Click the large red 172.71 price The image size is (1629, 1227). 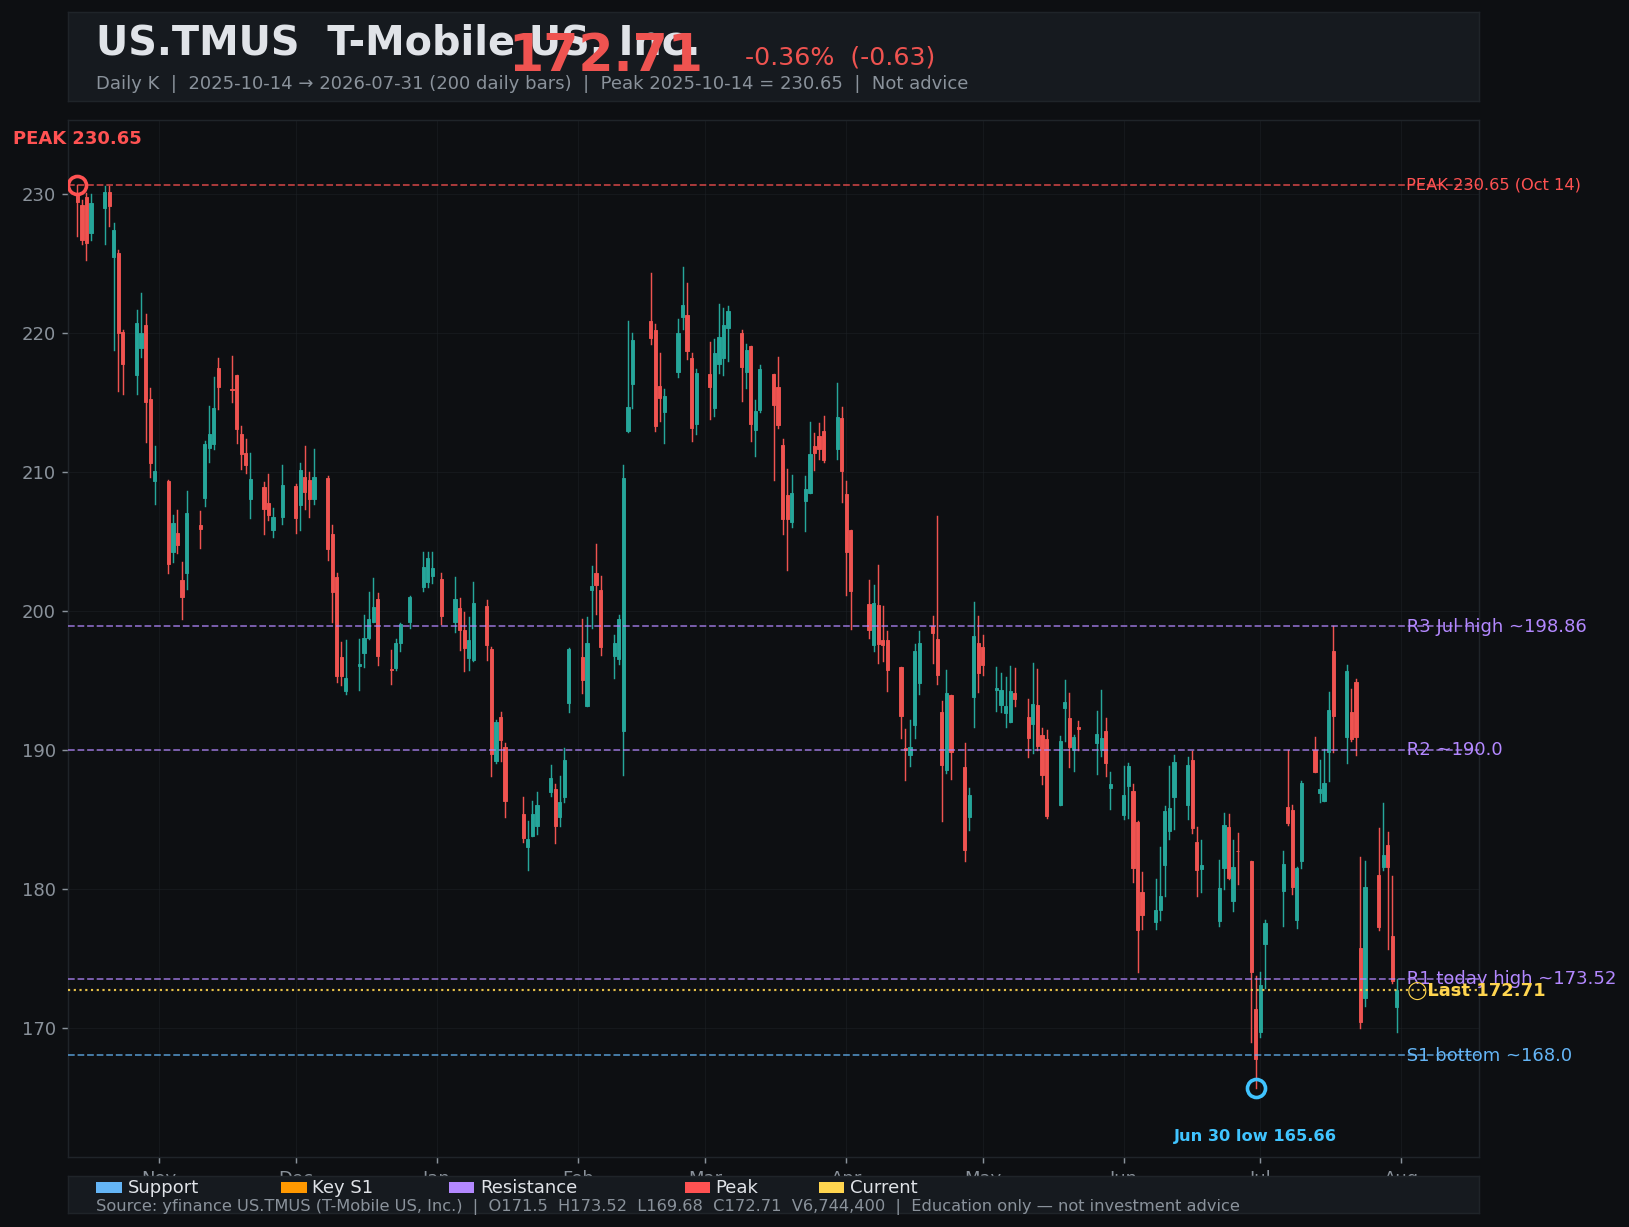(x=606, y=54)
